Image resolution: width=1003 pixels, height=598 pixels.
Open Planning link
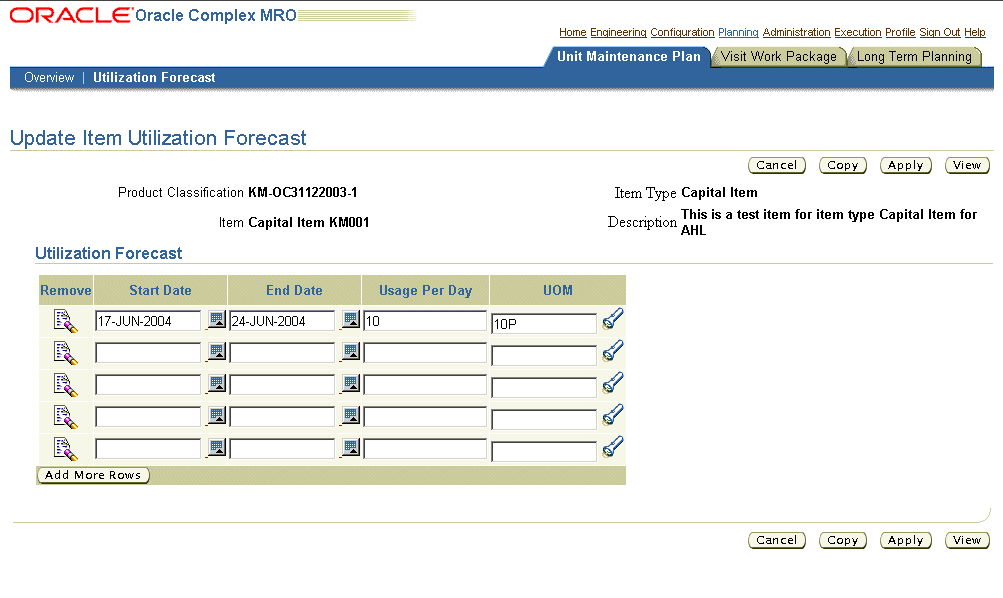[738, 33]
